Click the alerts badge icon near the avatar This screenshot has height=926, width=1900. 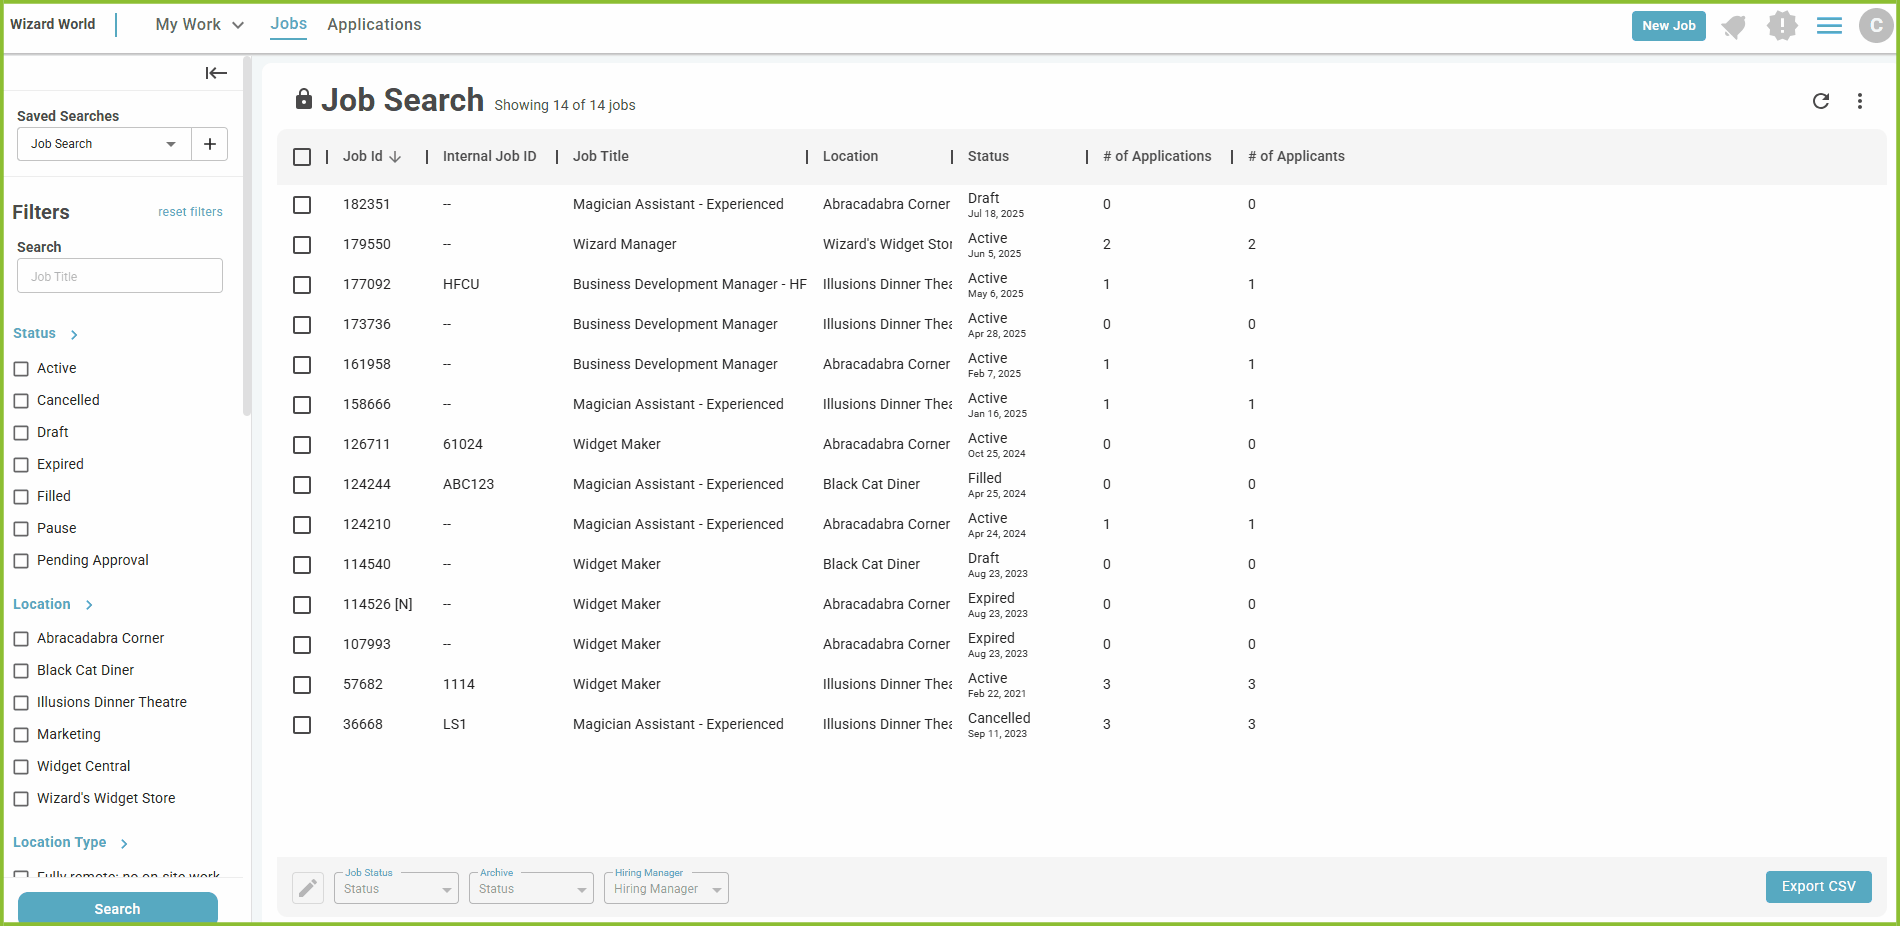click(1782, 26)
